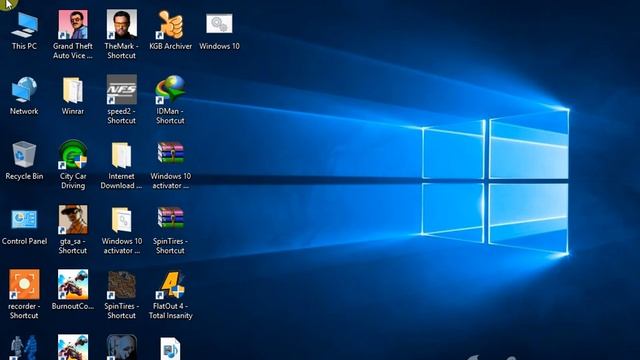Open the This PC desktop icon
Viewport: 640px width, 360px height.
point(24,25)
